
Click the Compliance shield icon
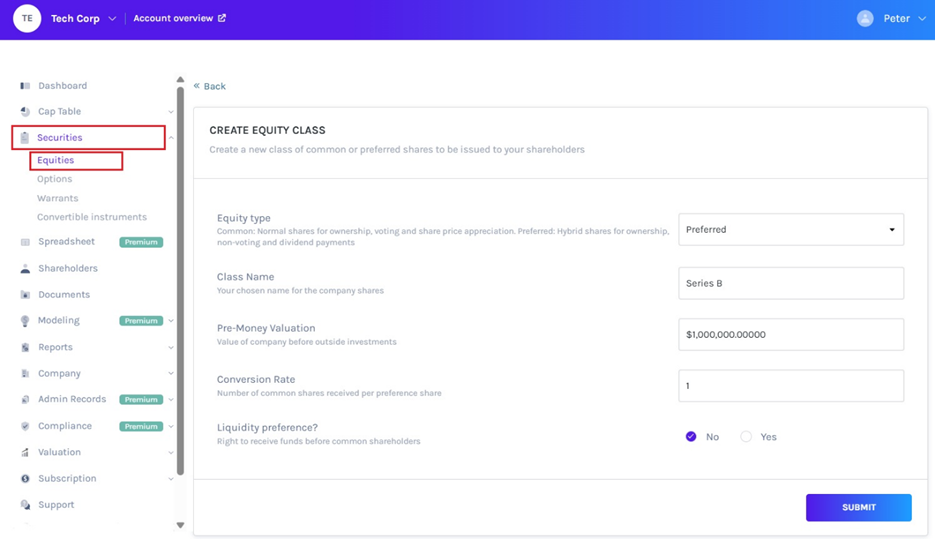pyautogui.click(x=25, y=426)
